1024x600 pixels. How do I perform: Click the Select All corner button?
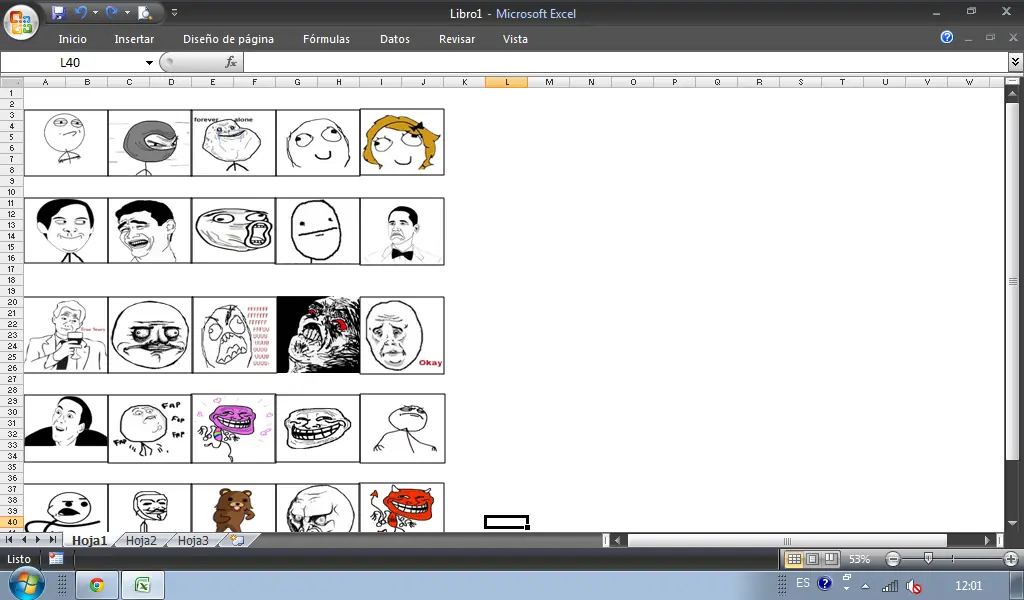coord(12,82)
